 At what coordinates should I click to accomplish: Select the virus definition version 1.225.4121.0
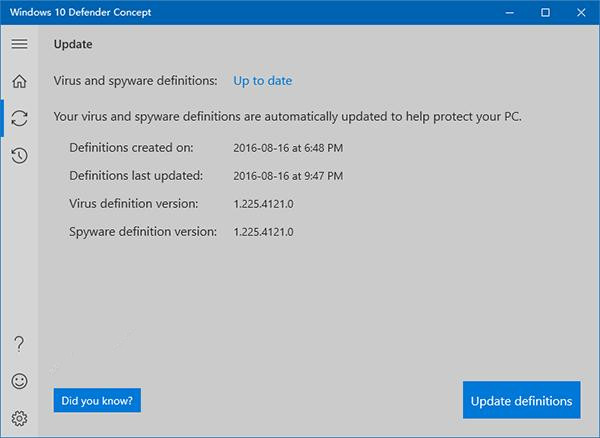pos(263,204)
